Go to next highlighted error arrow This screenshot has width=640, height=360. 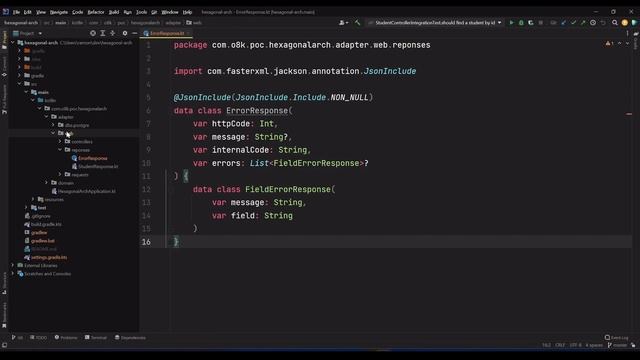point(627,43)
